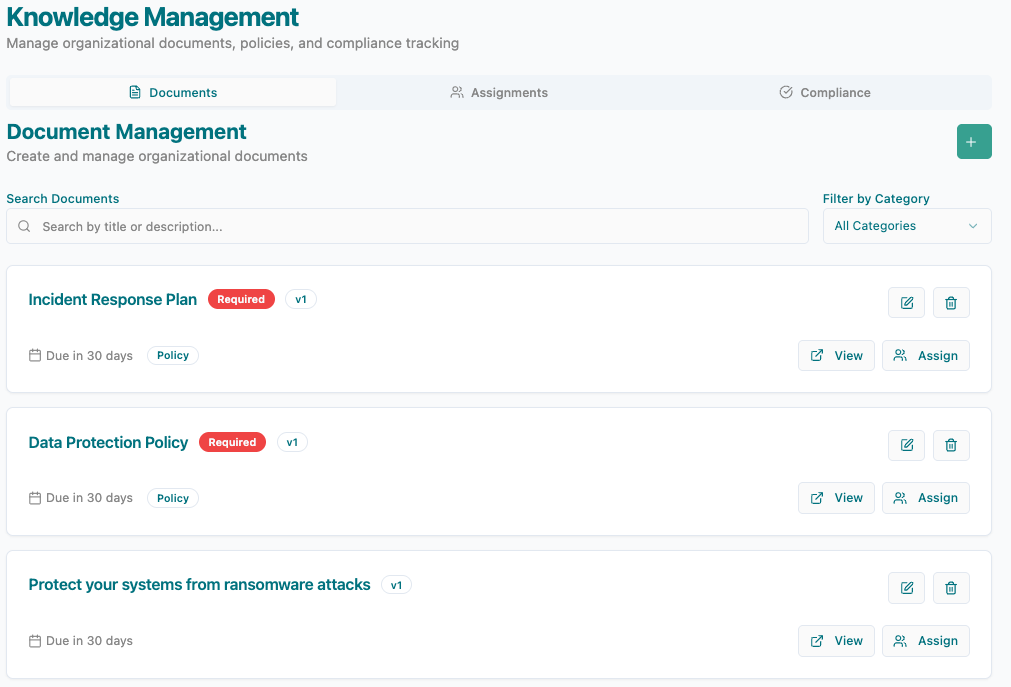This screenshot has width=1011, height=687.
Task: Select the edit pencil icon for Data Protection Policy
Action: coord(906,445)
